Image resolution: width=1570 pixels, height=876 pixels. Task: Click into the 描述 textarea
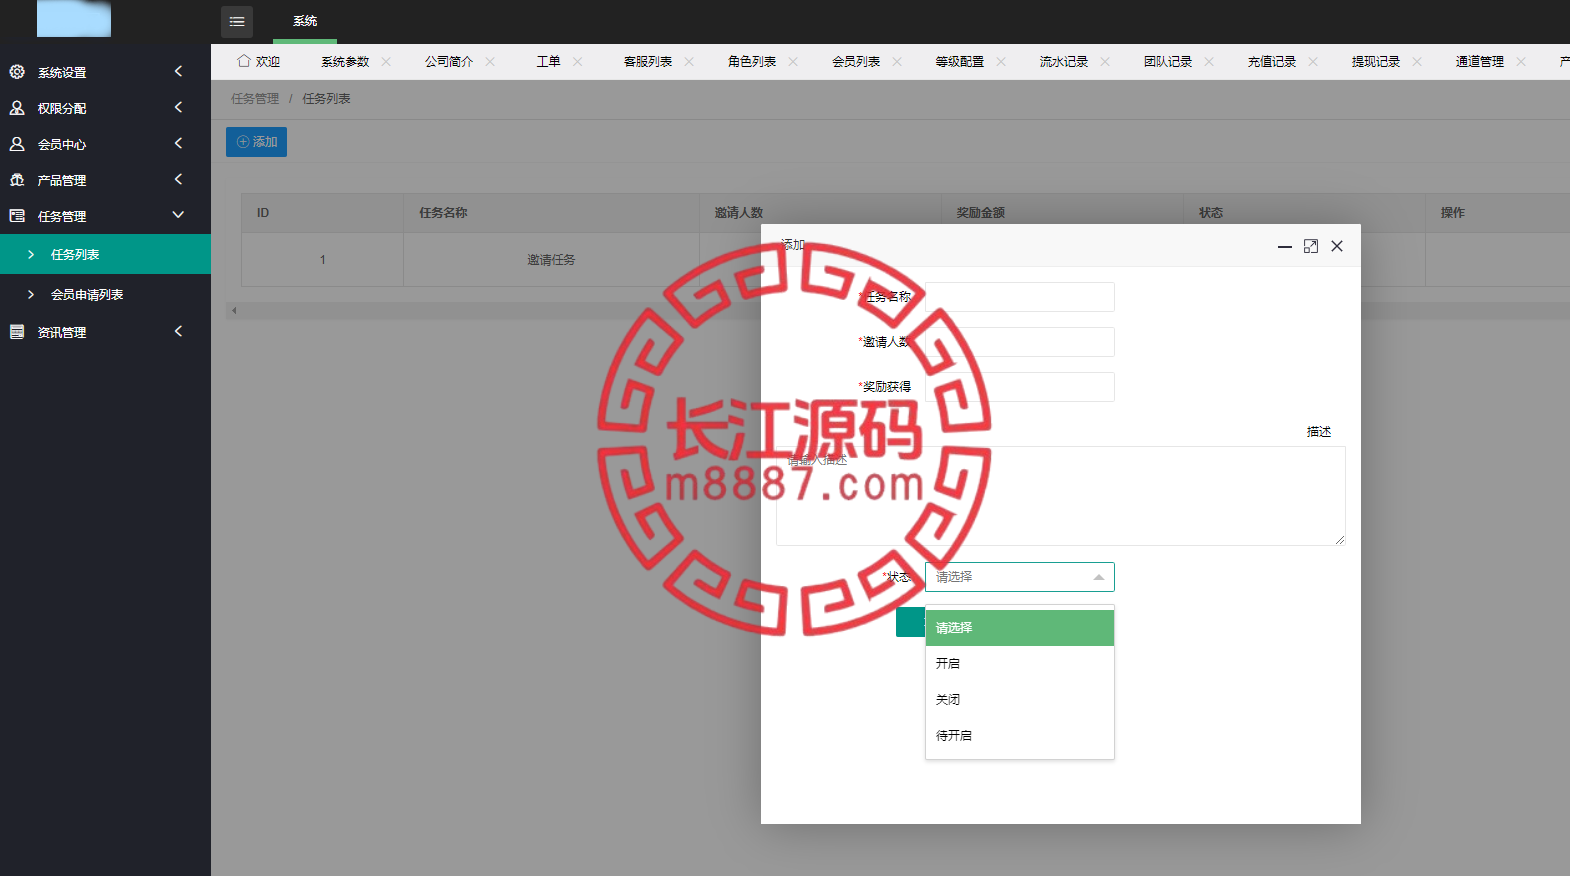(x=1061, y=496)
